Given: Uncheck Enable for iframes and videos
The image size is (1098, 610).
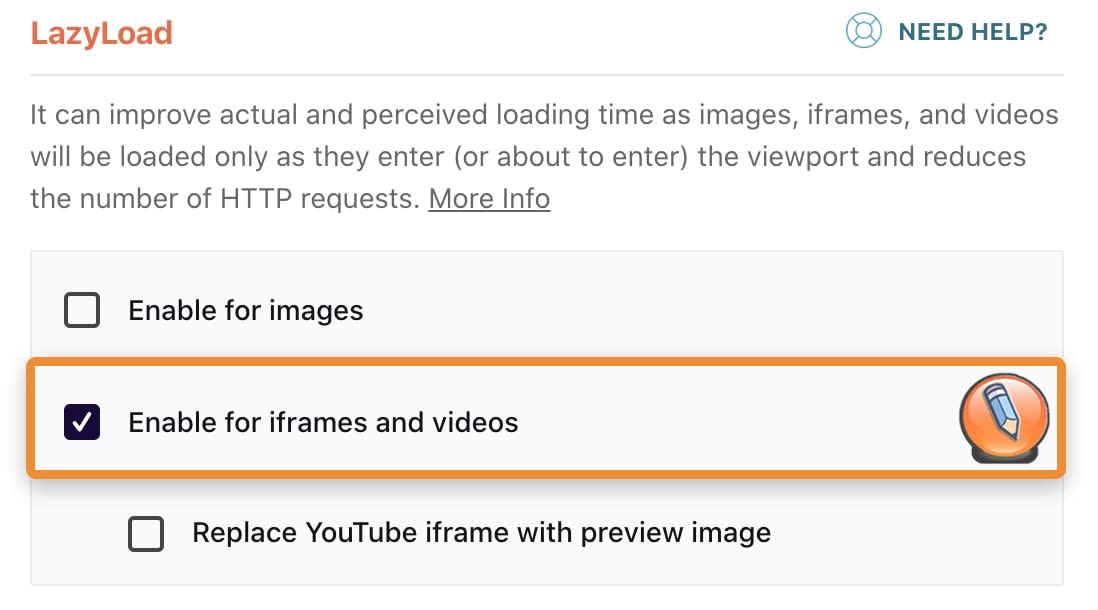Looking at the screenshot, I should click(x=82, y=421).
